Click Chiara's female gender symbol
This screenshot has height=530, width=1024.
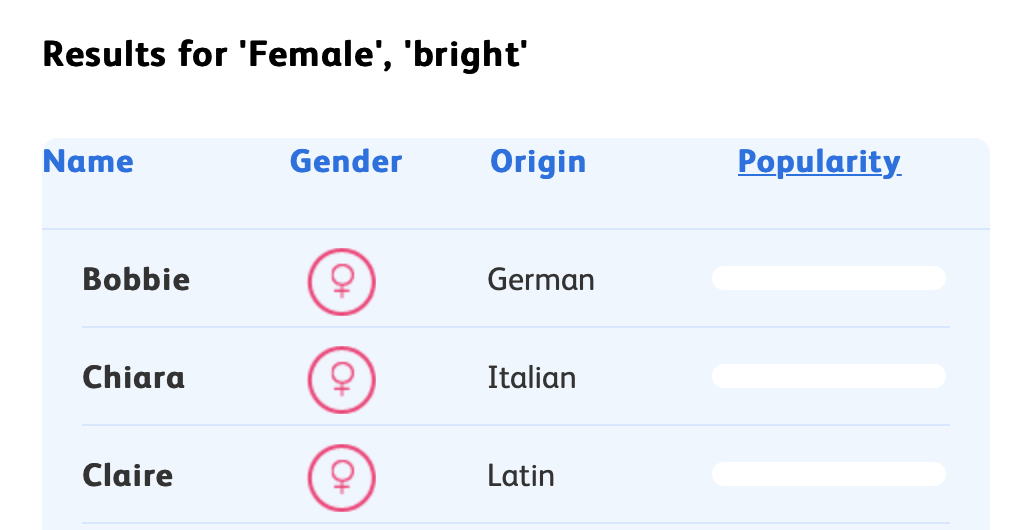point(341,378)
